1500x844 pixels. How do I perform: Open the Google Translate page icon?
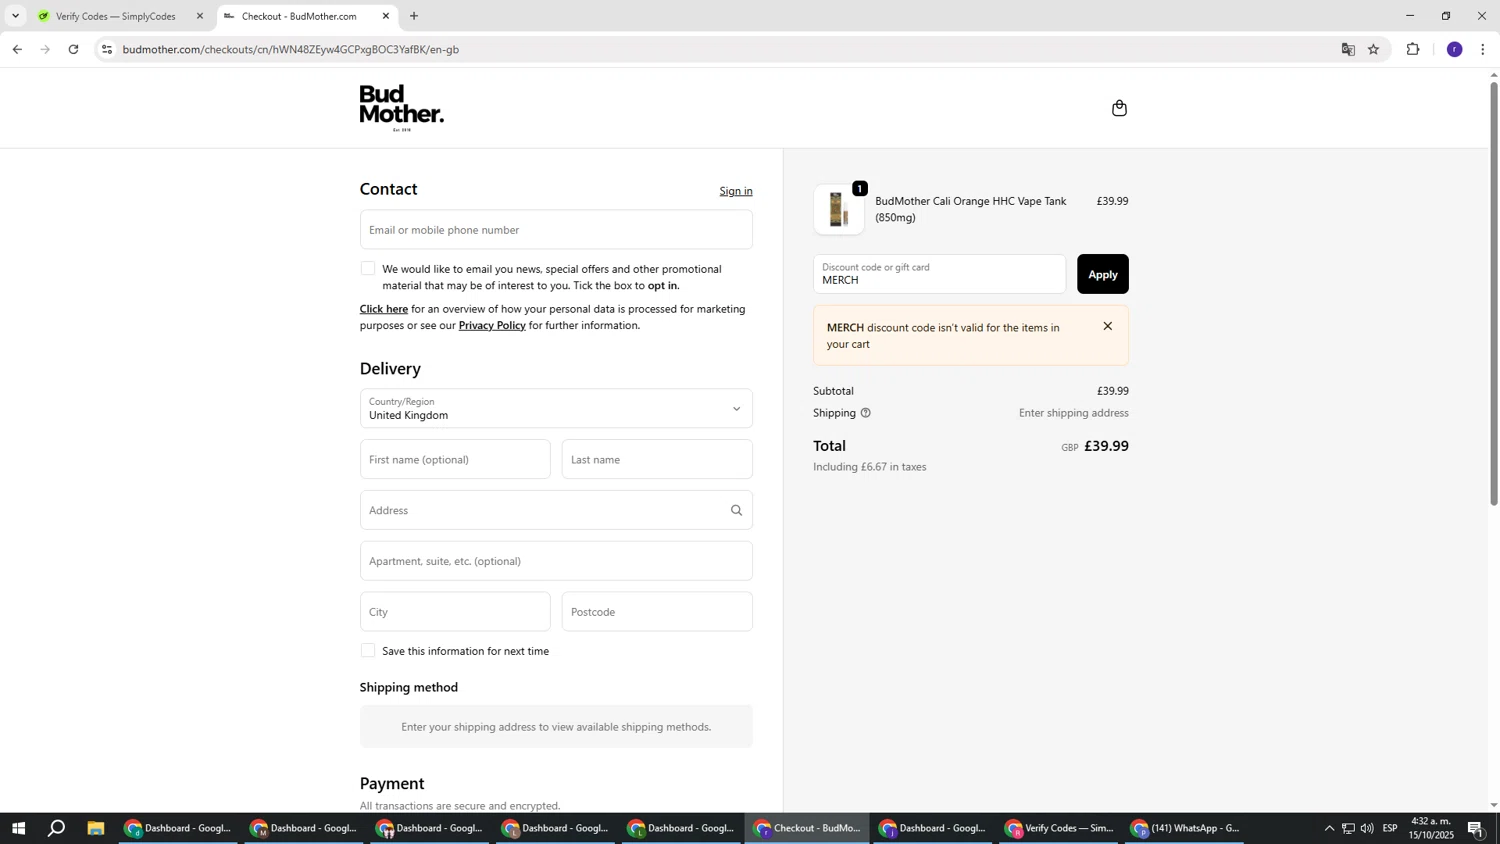click(x=1348, y=49)
